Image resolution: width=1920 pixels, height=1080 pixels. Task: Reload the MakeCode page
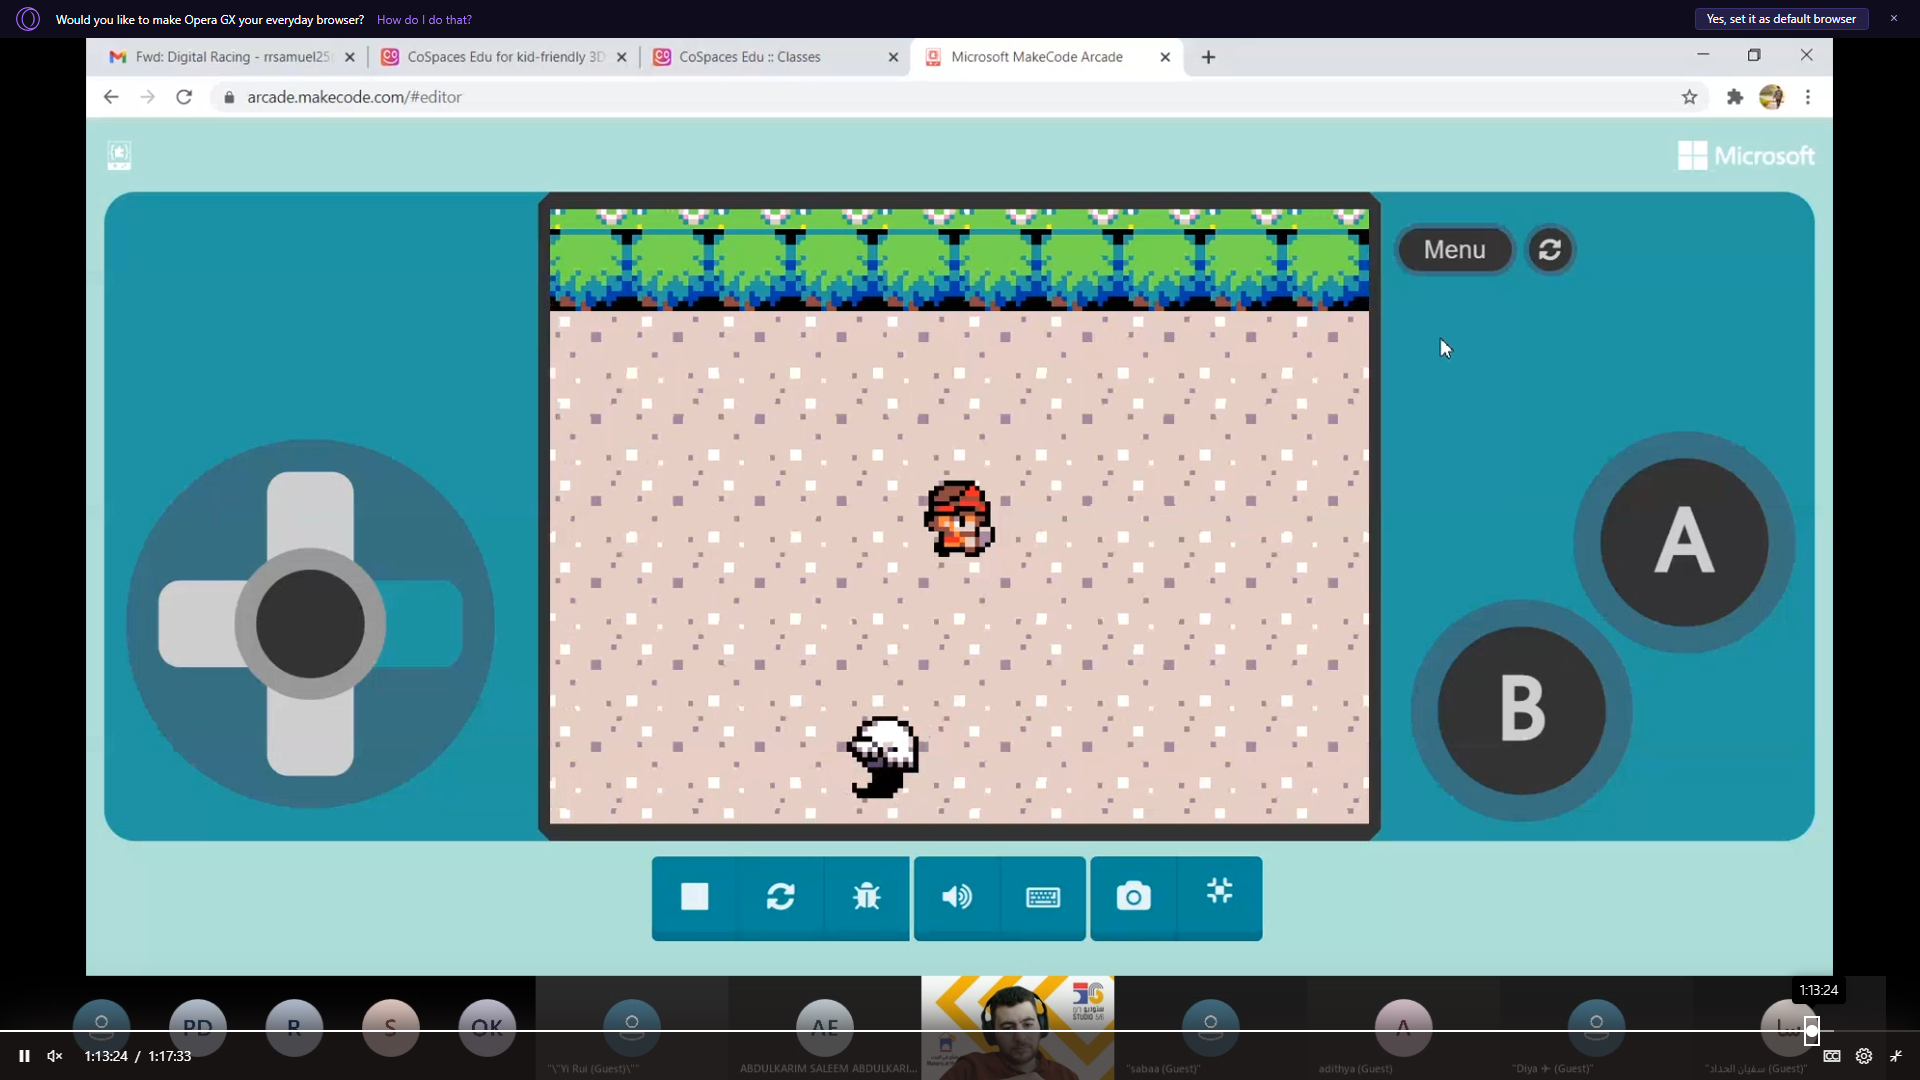(x=184, y=97)
